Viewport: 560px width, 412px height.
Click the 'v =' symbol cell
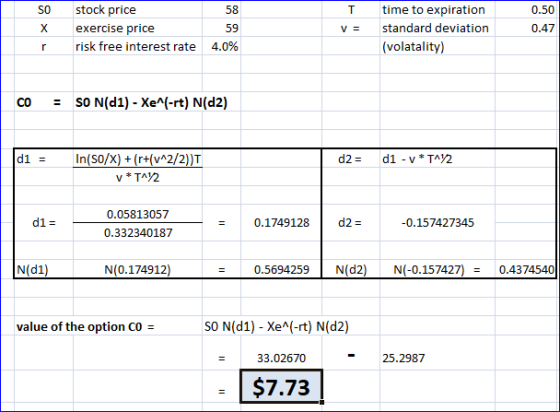(350, 28)
